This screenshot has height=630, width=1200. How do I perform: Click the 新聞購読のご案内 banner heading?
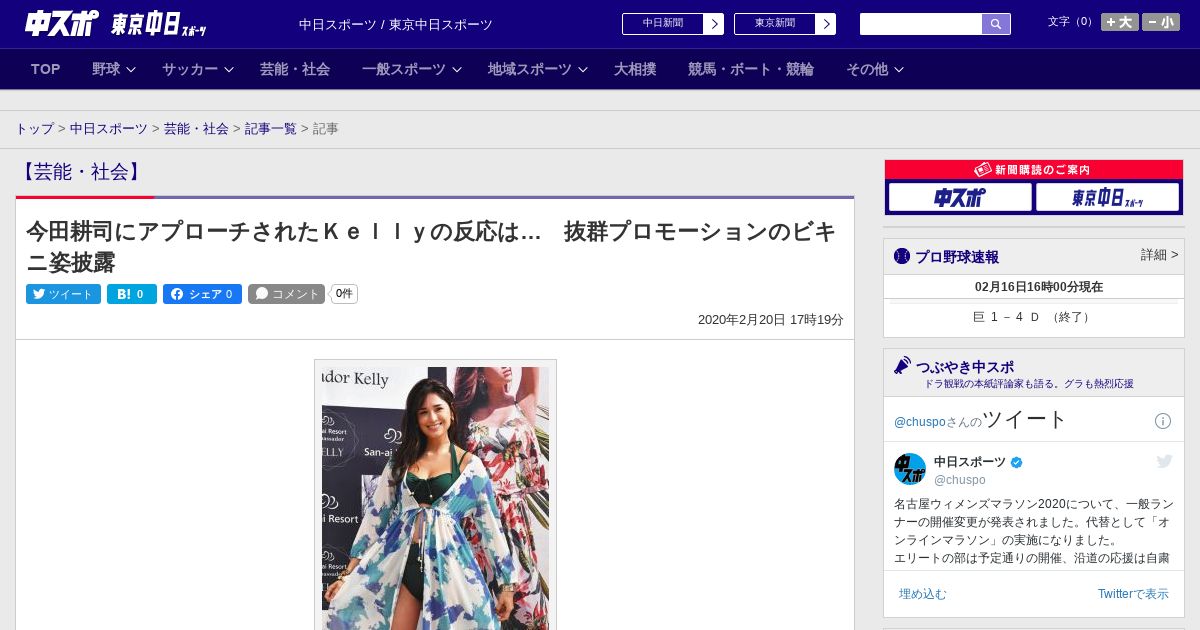tap(1034, 170)
